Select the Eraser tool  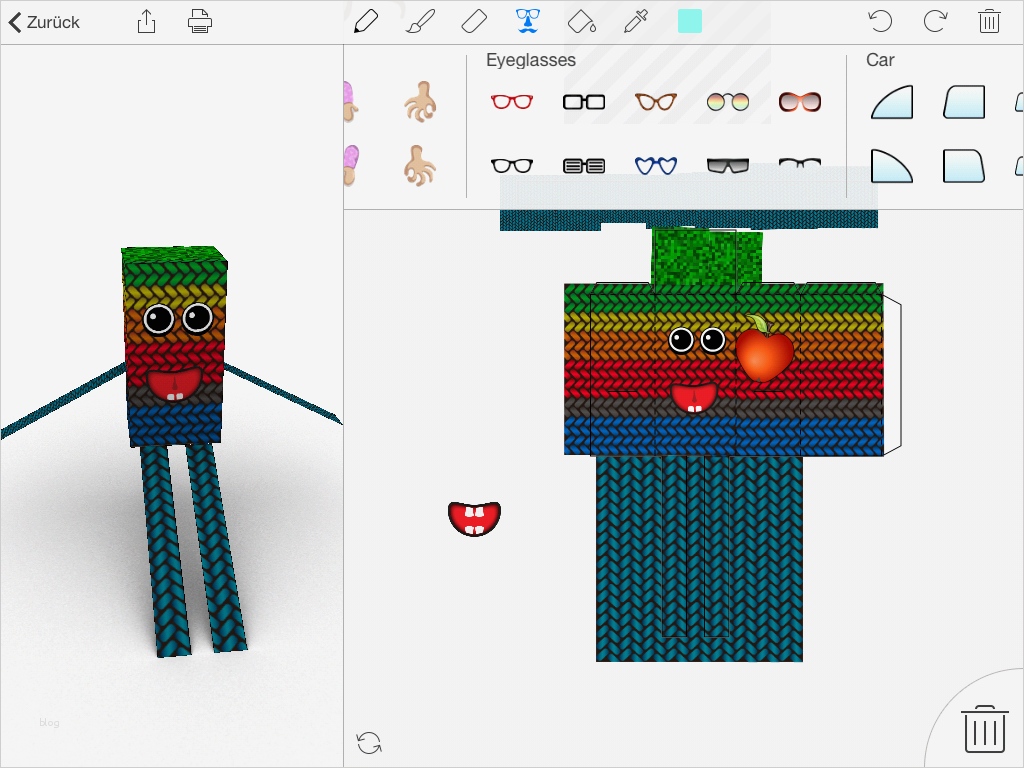pyautogui.click(x=474, y=22)
